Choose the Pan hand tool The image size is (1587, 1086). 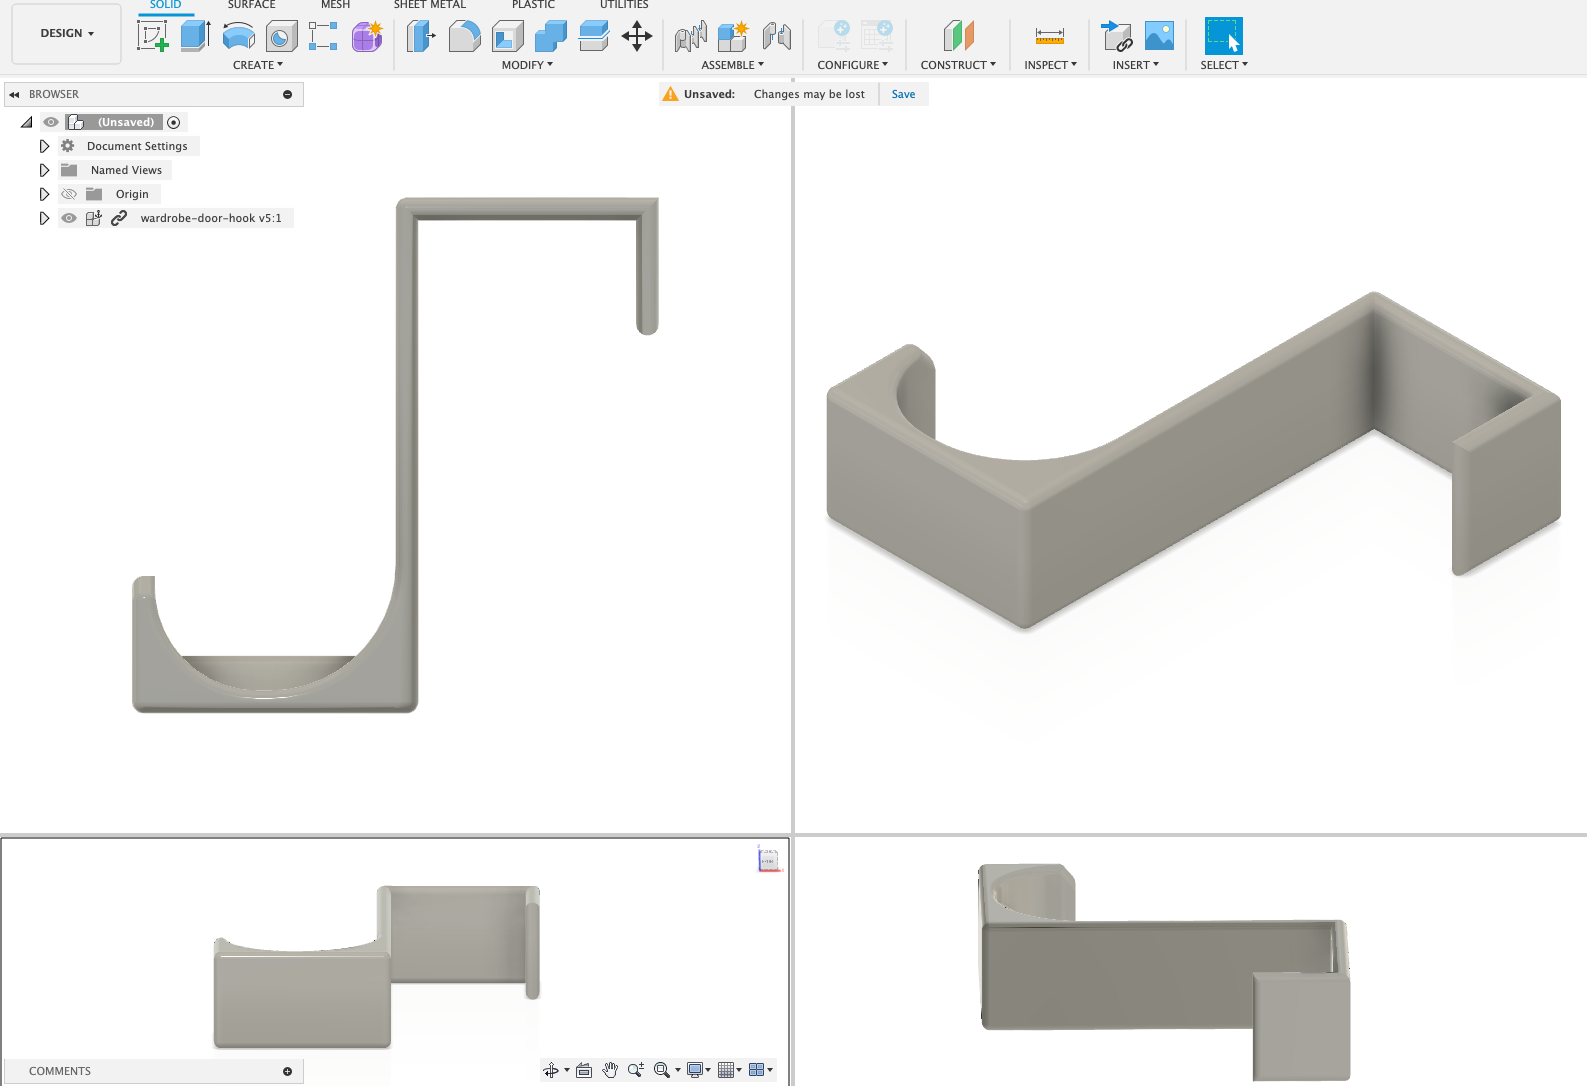[x=610, y=1070]
